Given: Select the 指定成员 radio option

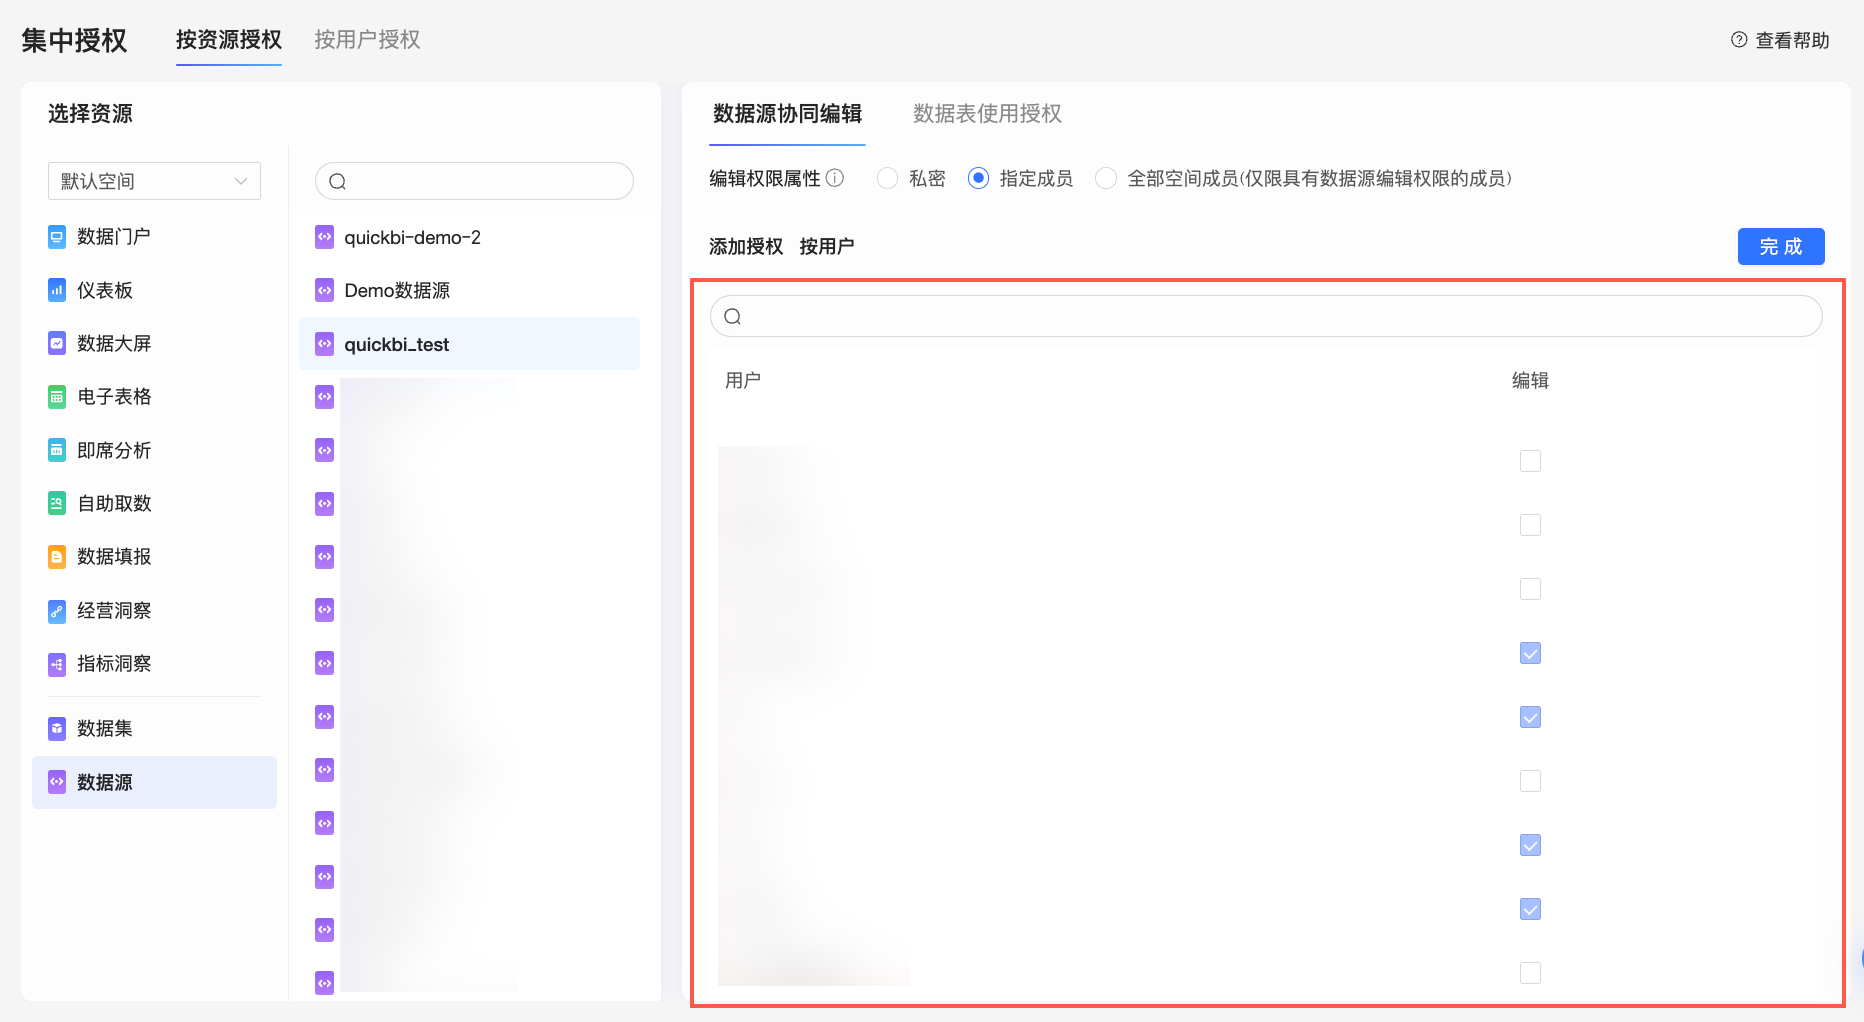Looking at the screenshot, I should pos(978,178).
